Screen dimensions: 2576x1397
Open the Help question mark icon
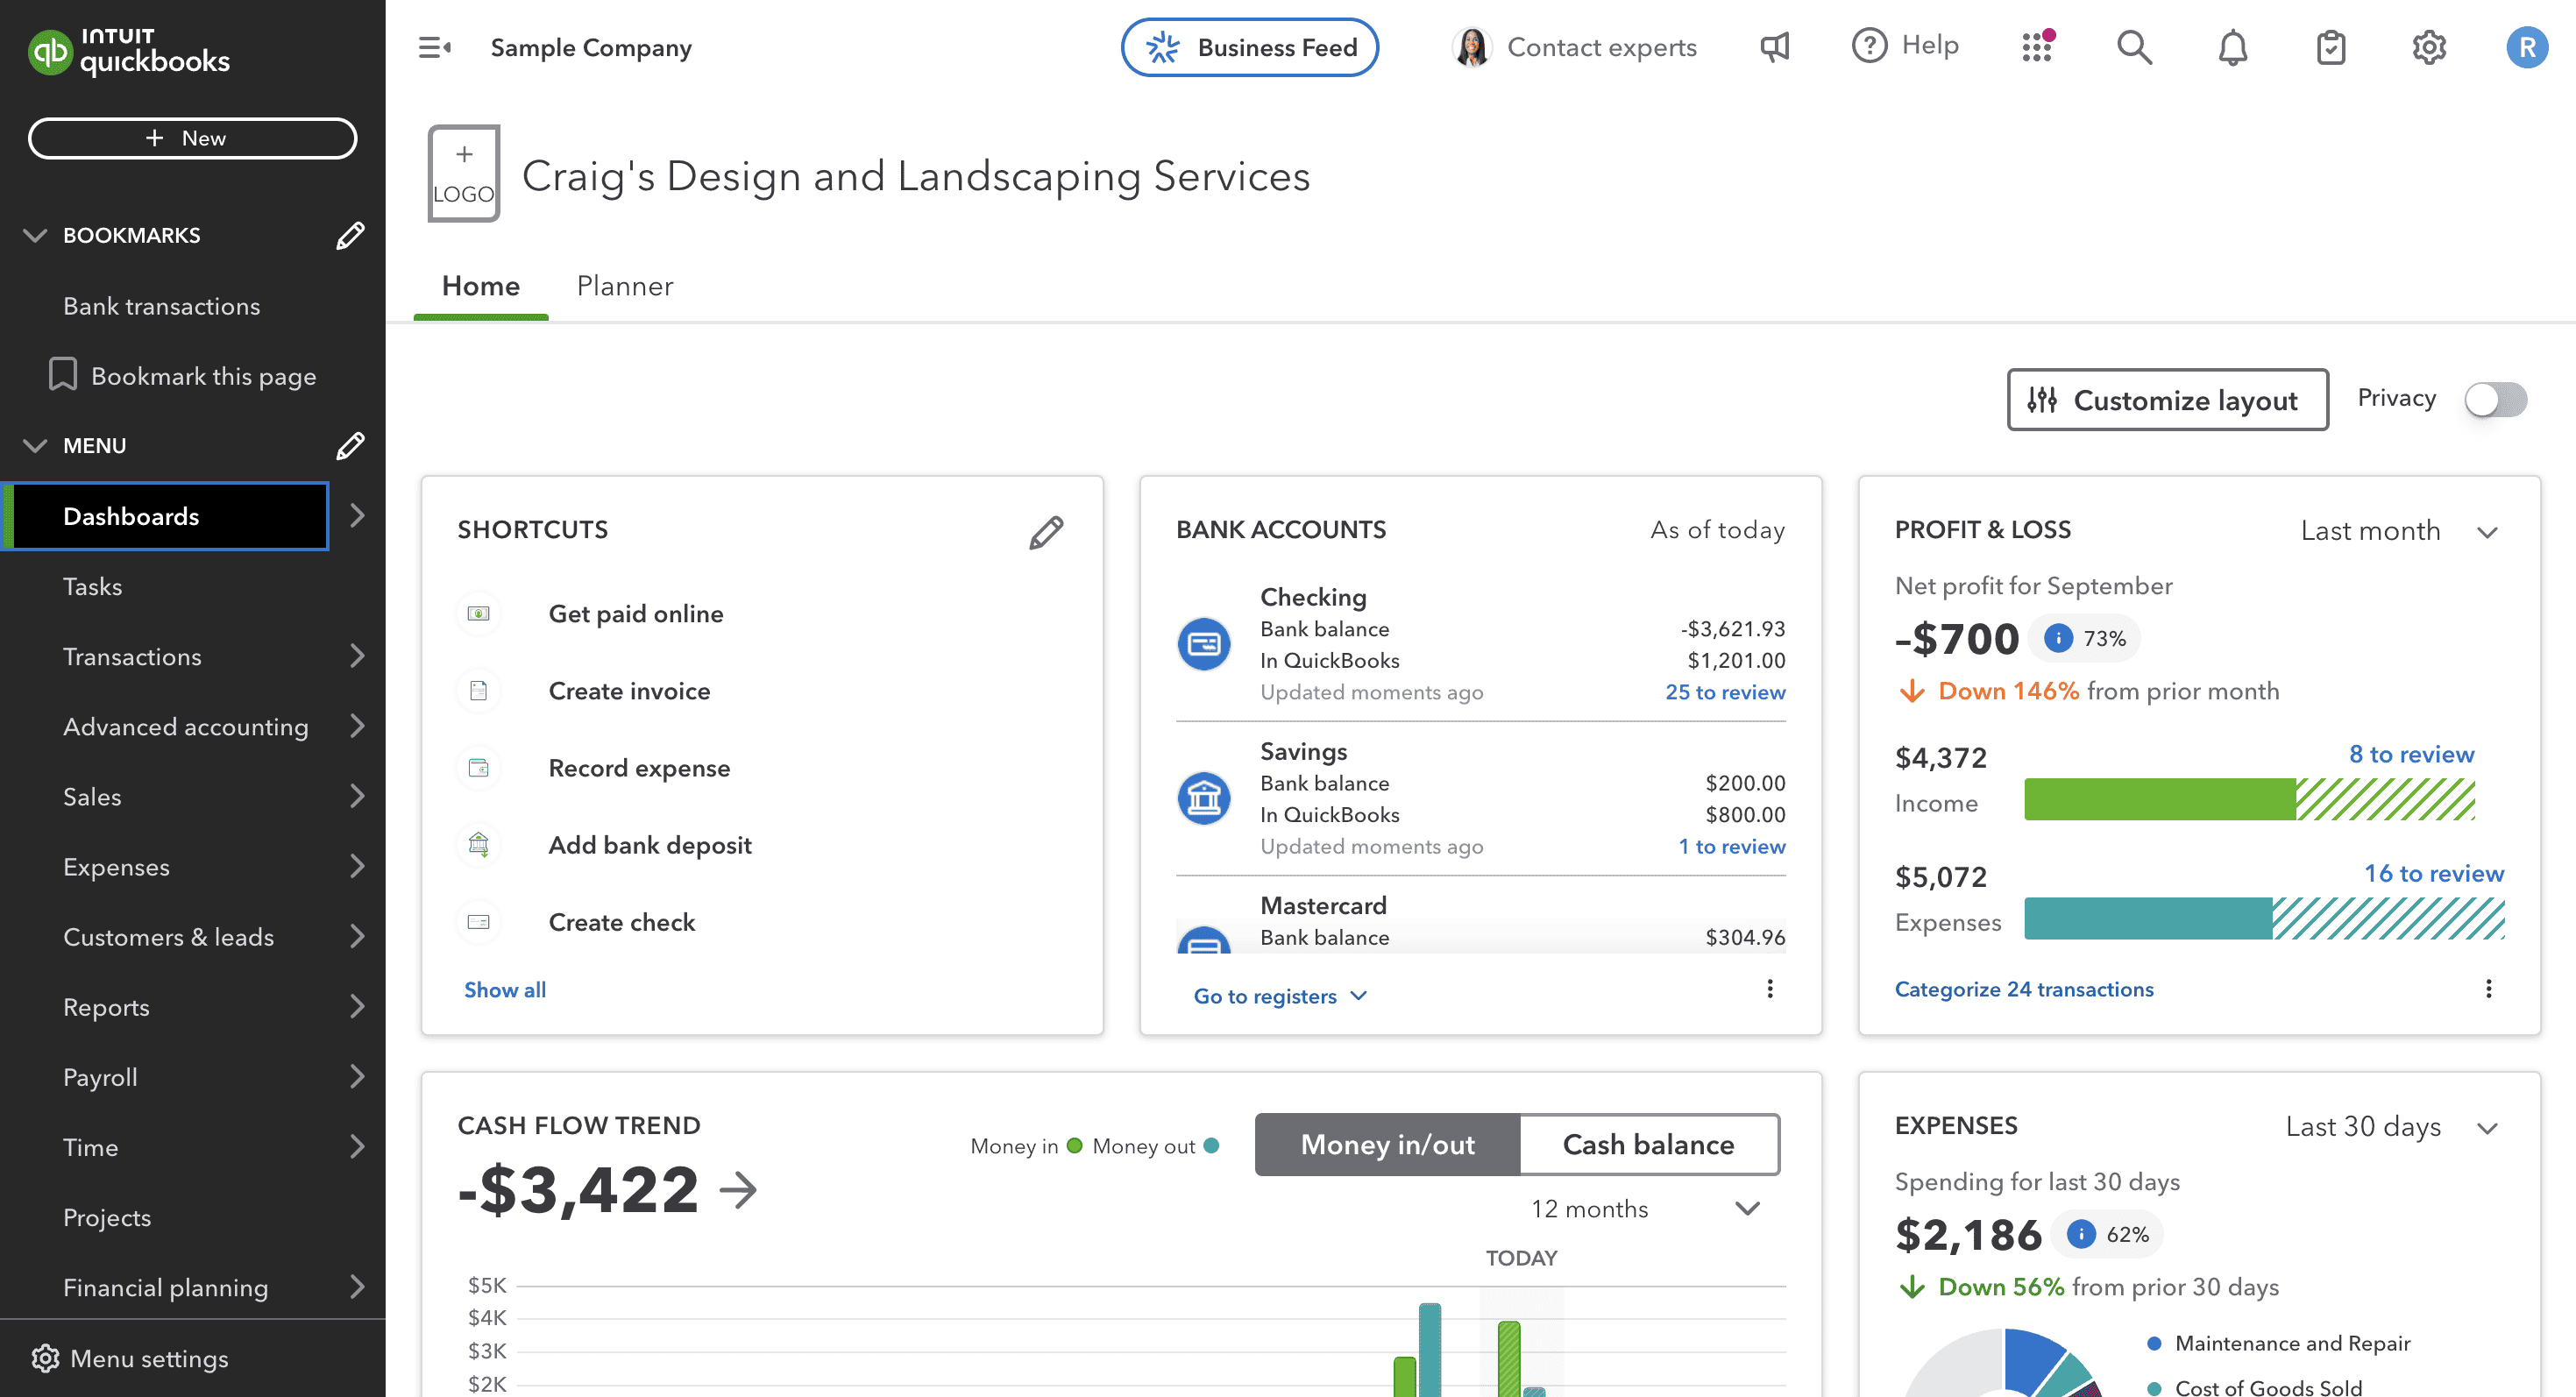[x=1869, y=46]
